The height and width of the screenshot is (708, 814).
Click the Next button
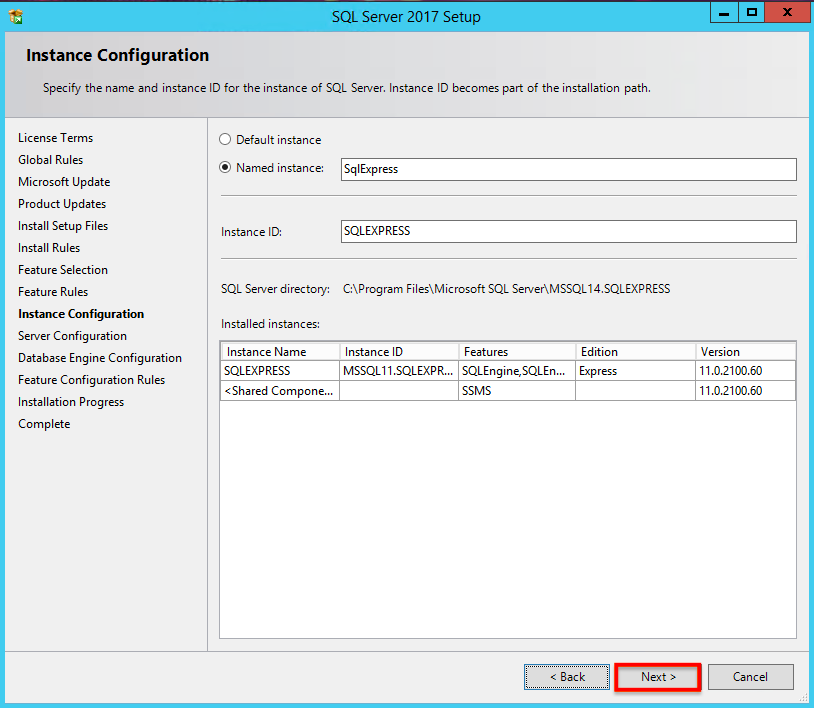[658, 677]
